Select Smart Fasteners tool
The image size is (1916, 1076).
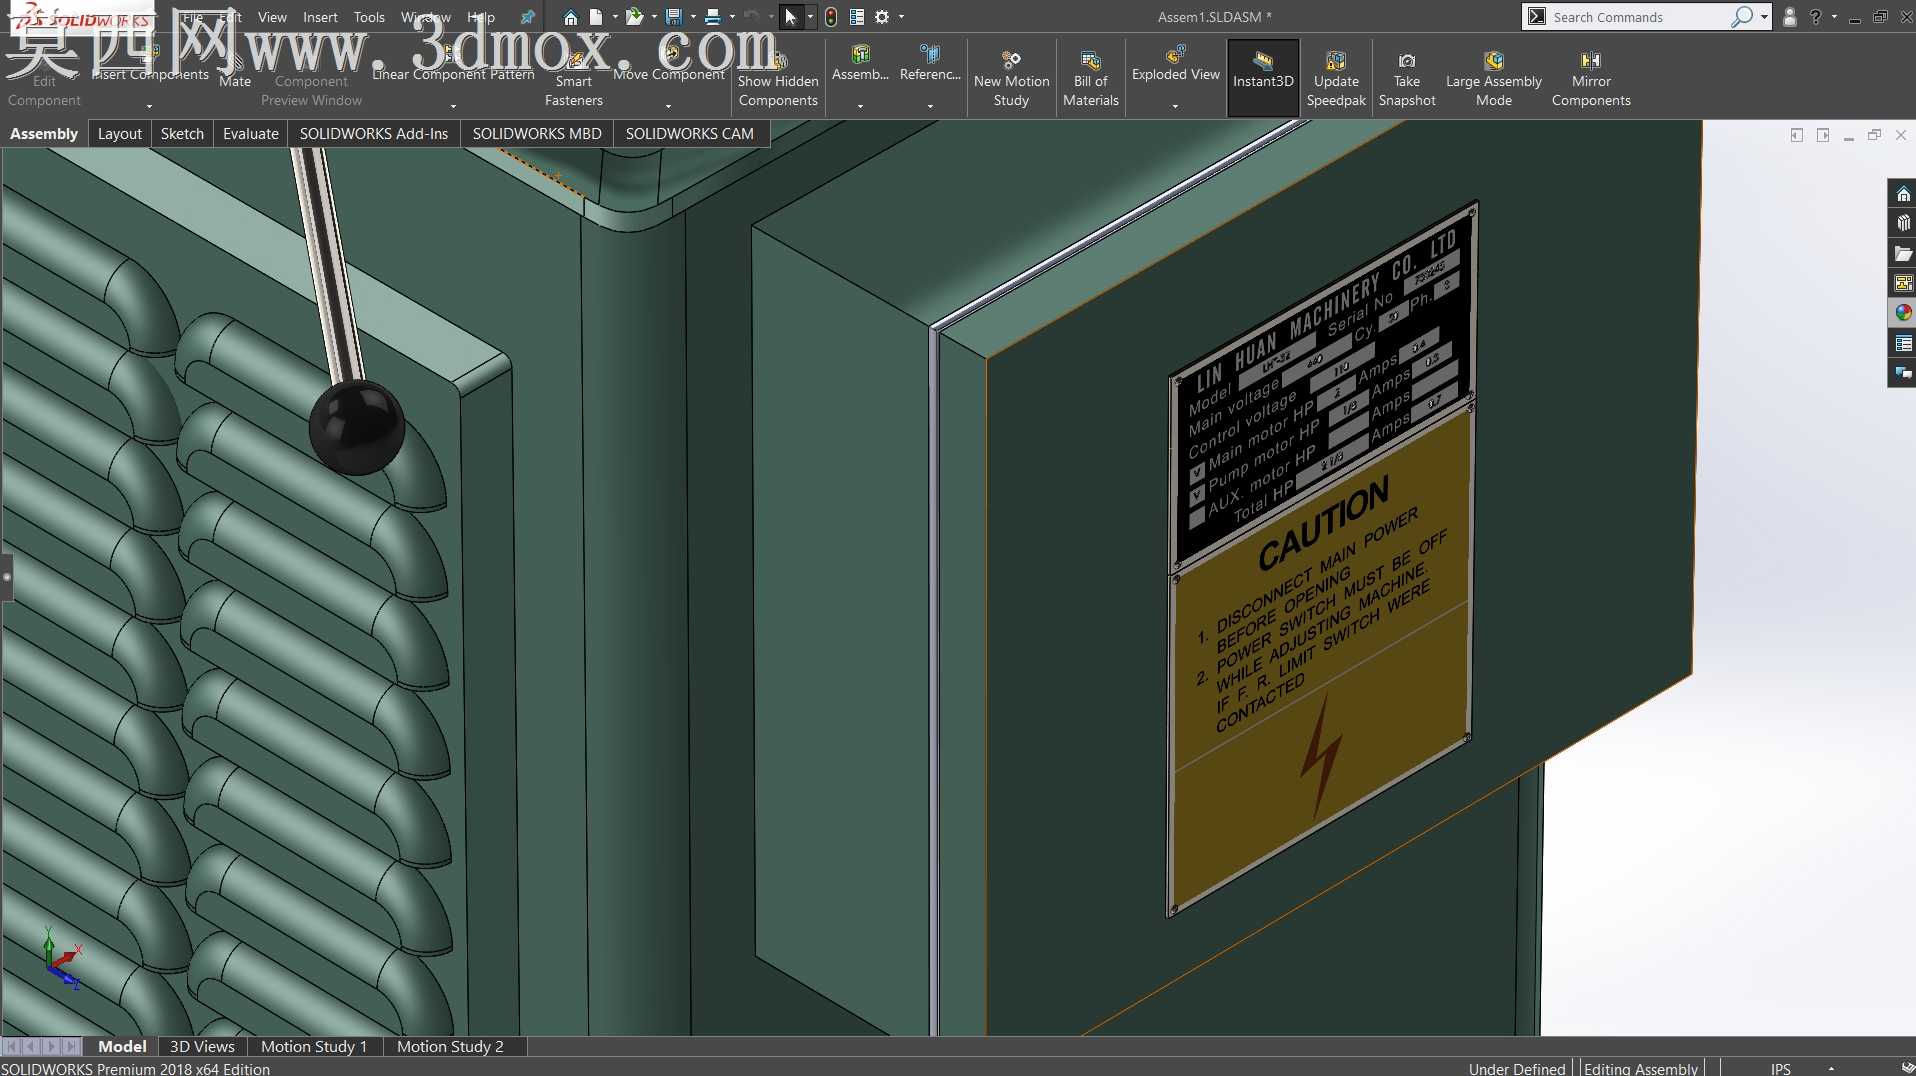[574, 78]
